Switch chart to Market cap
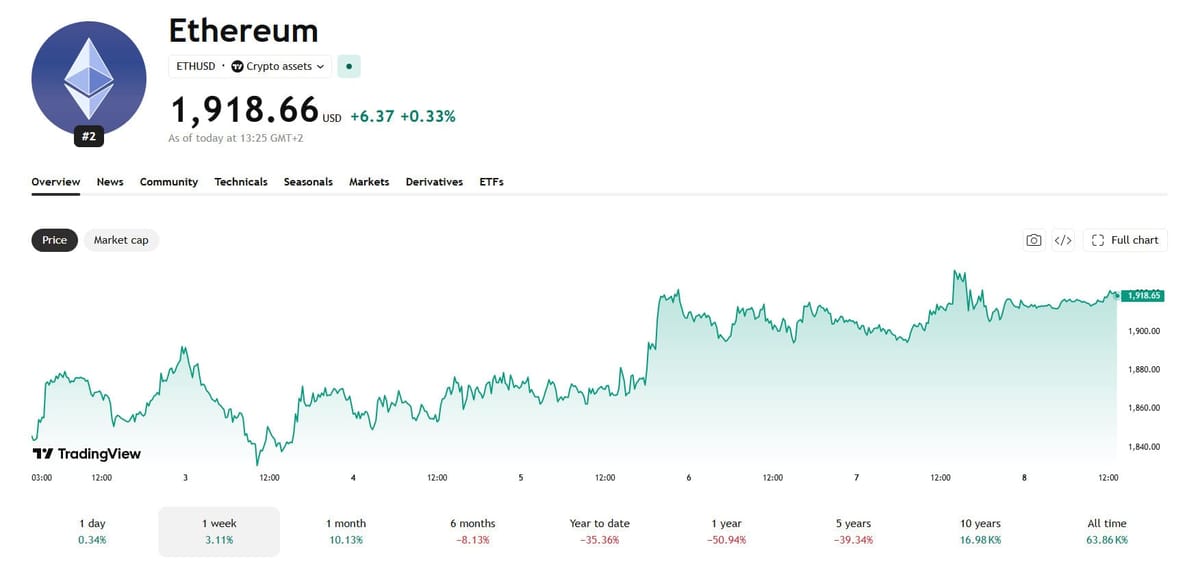Image resolution: width=1200 pixels, height=562 pixels. pyautogui.click(x=121, y=240)
